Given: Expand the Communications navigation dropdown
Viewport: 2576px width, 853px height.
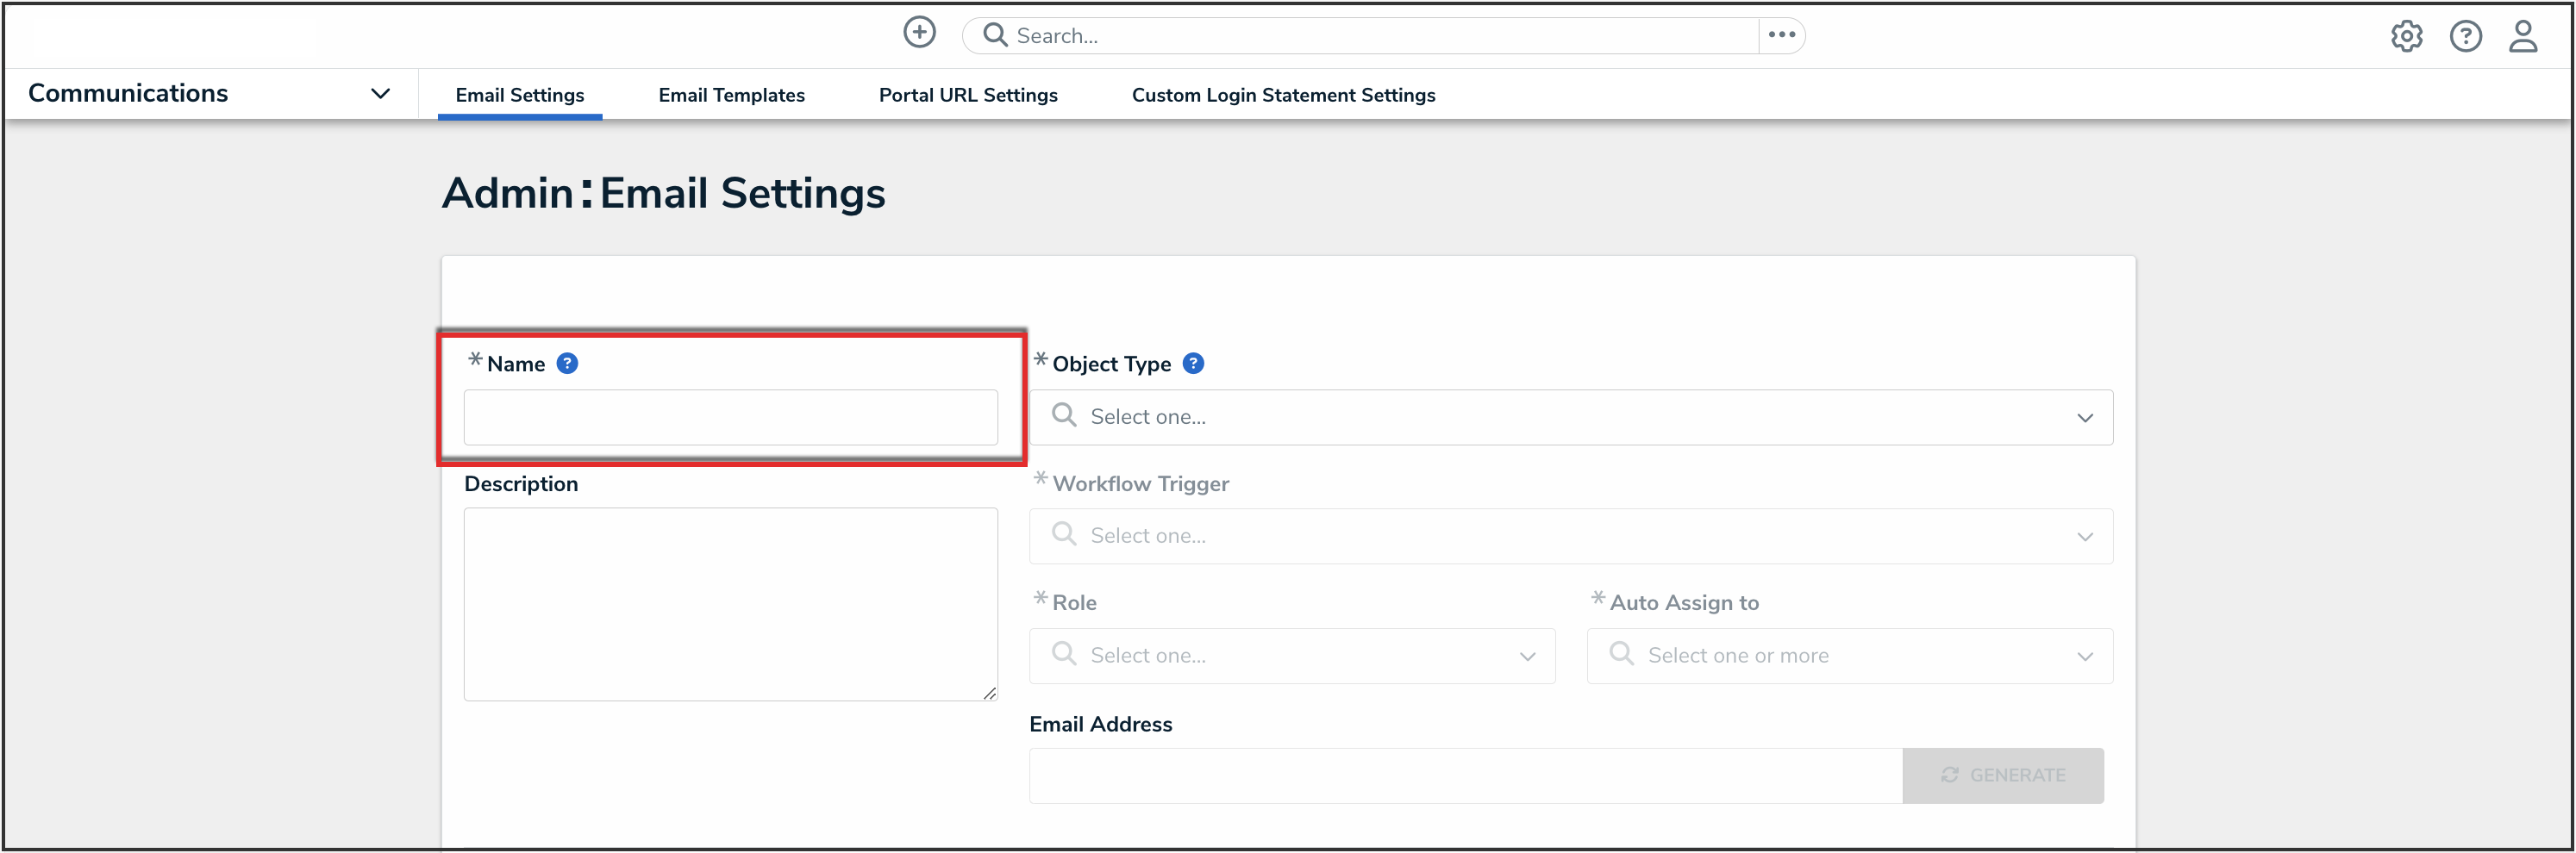Looking at the screenshot, I should coord(380,94).
